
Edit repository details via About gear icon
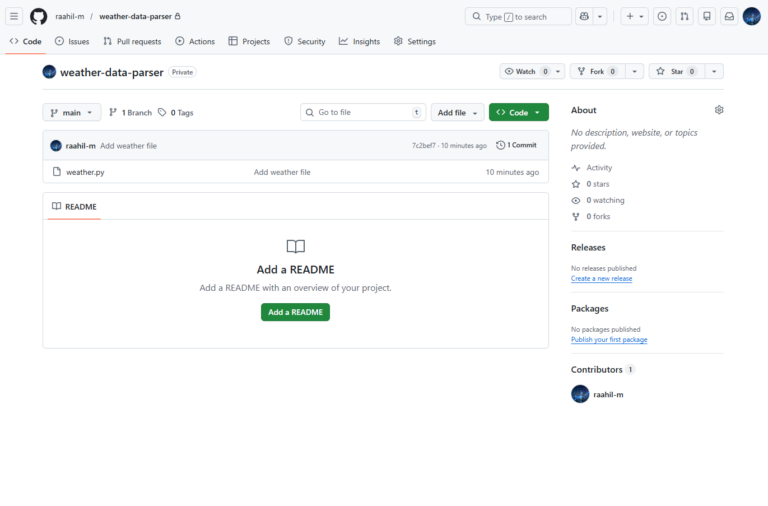click(719, 110)
